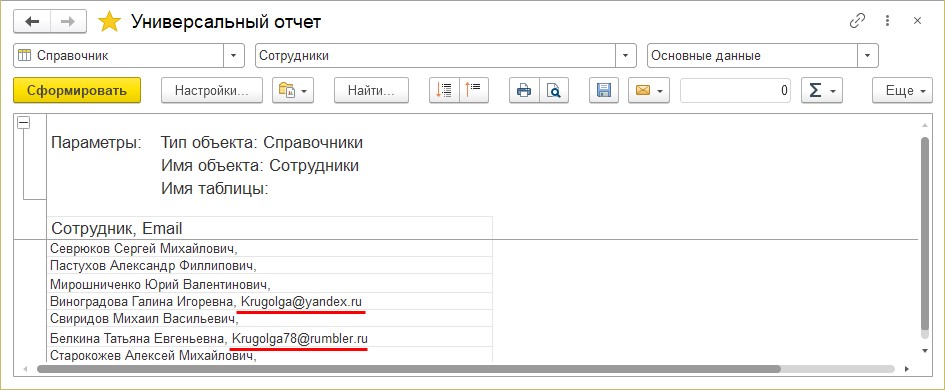Click the horizontal scrollbar thumb
The height and width of the screenshot is (390, 945).
click(x=409, y=368)
